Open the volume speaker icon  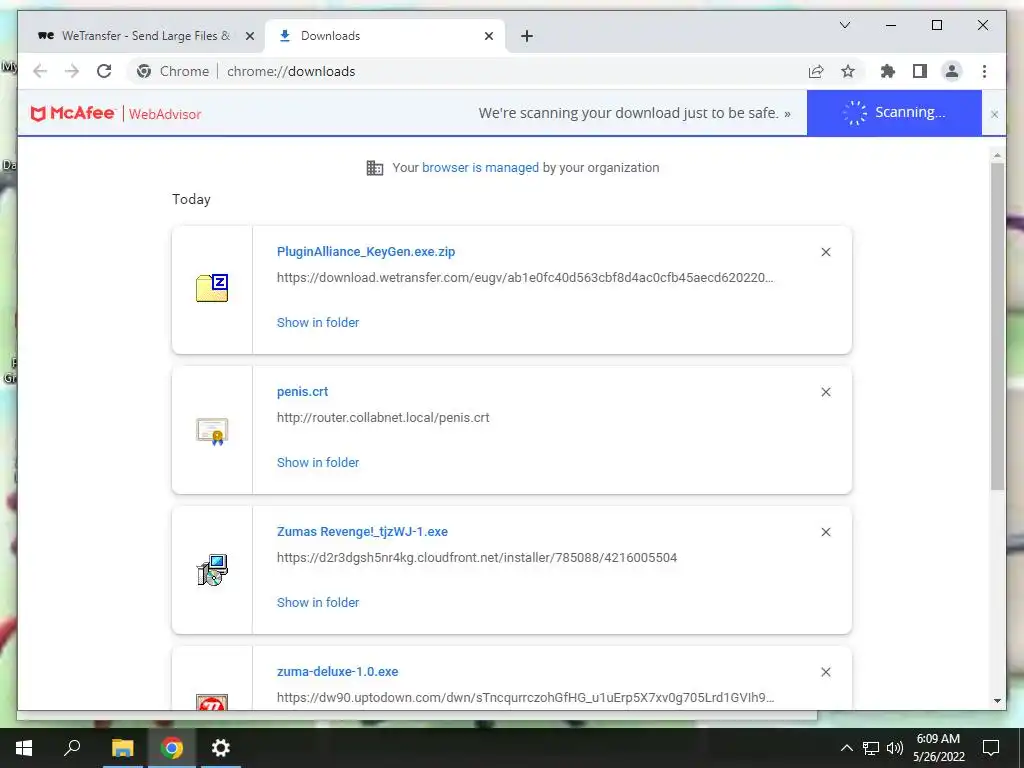click(895, 748)
